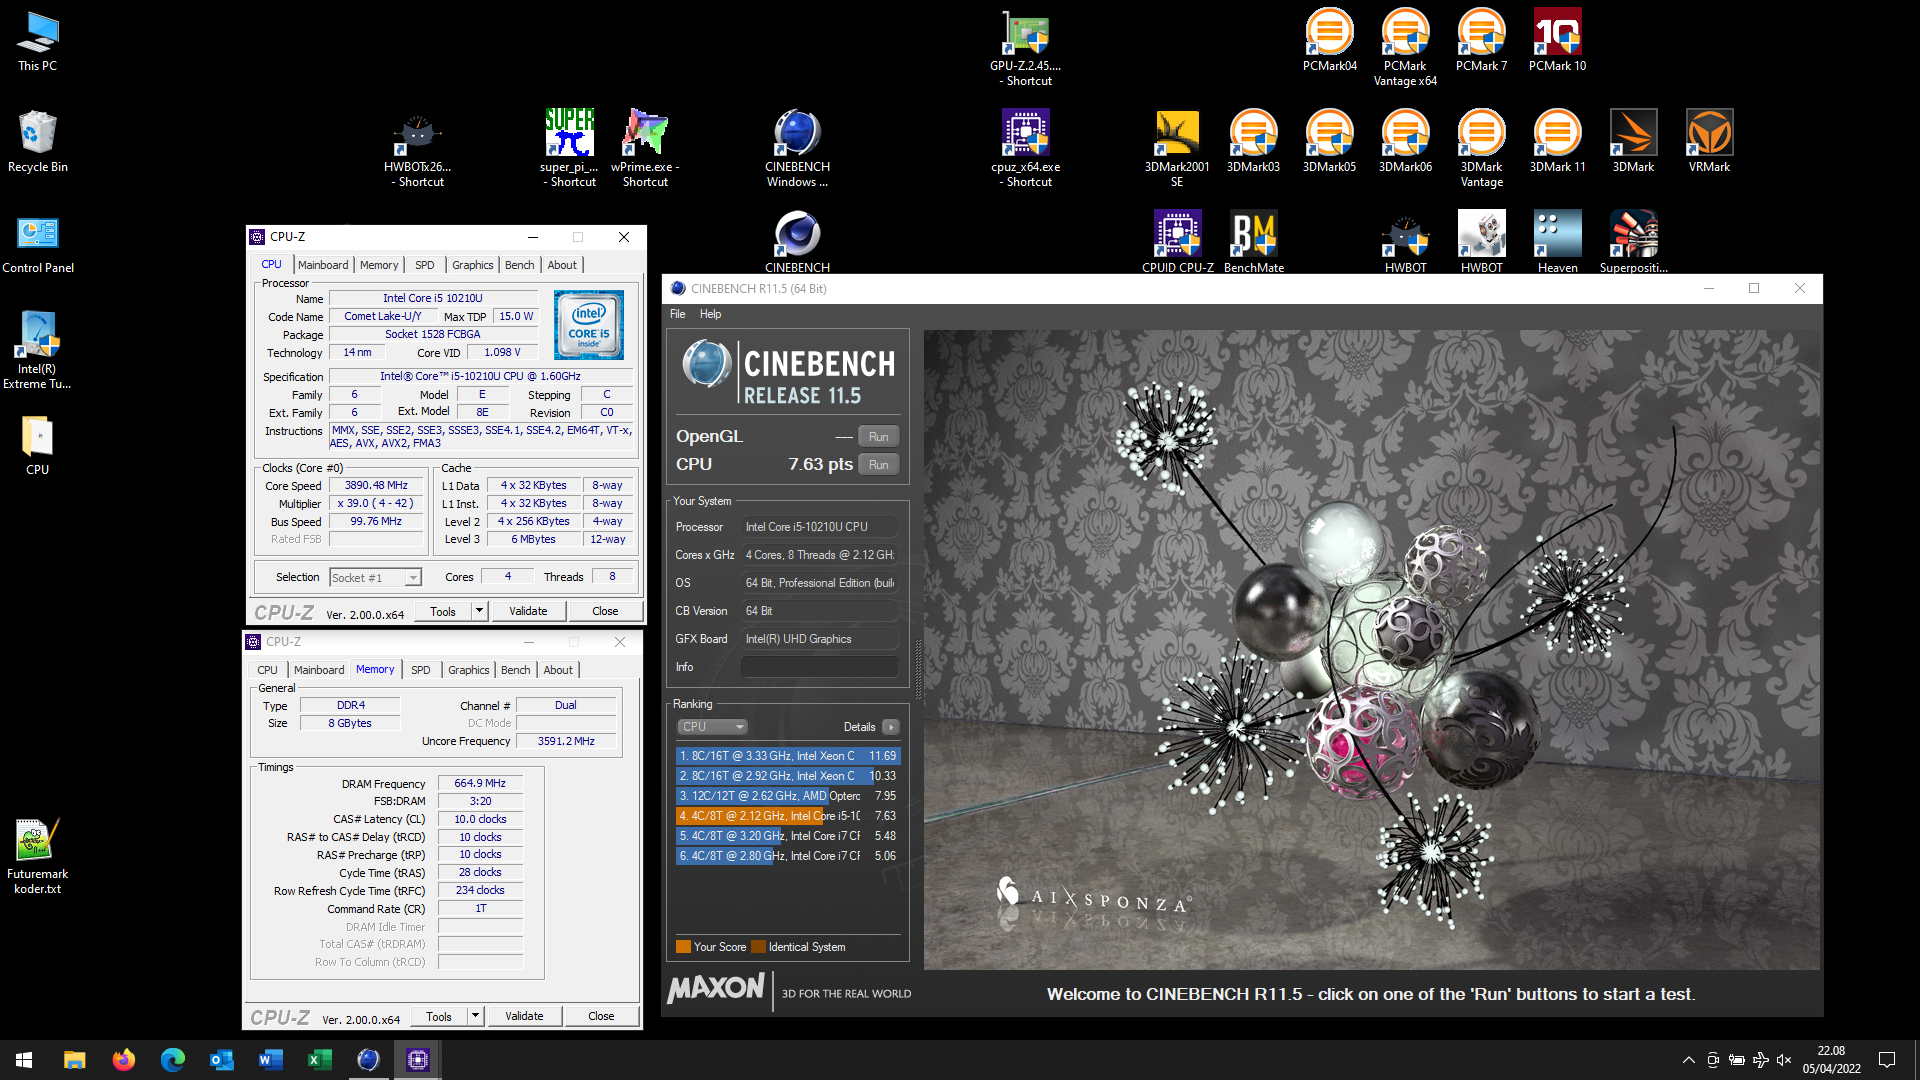The image size is (1920, 1080).
Task: Open the PCMark04 desktop icon
Action: [1330, 40]
